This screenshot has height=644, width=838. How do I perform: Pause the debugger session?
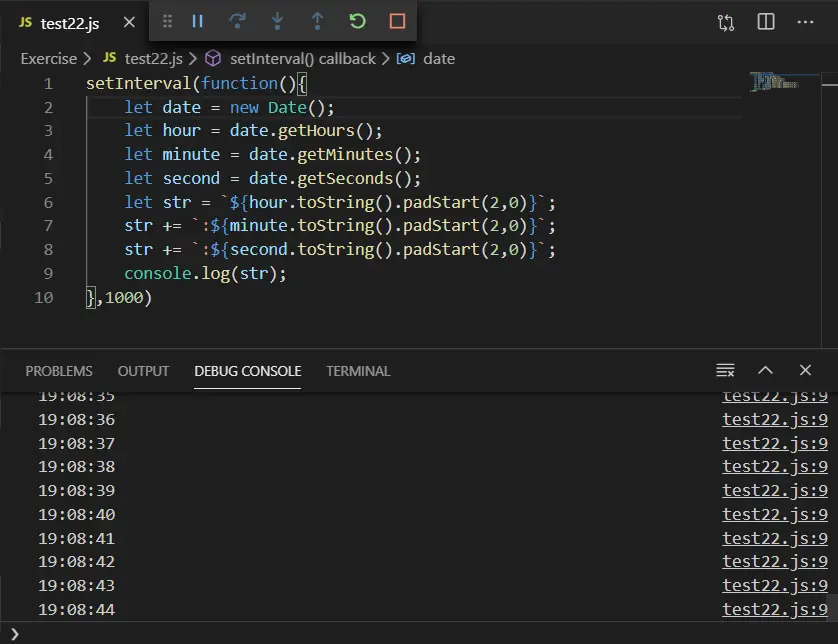[198, 21]
